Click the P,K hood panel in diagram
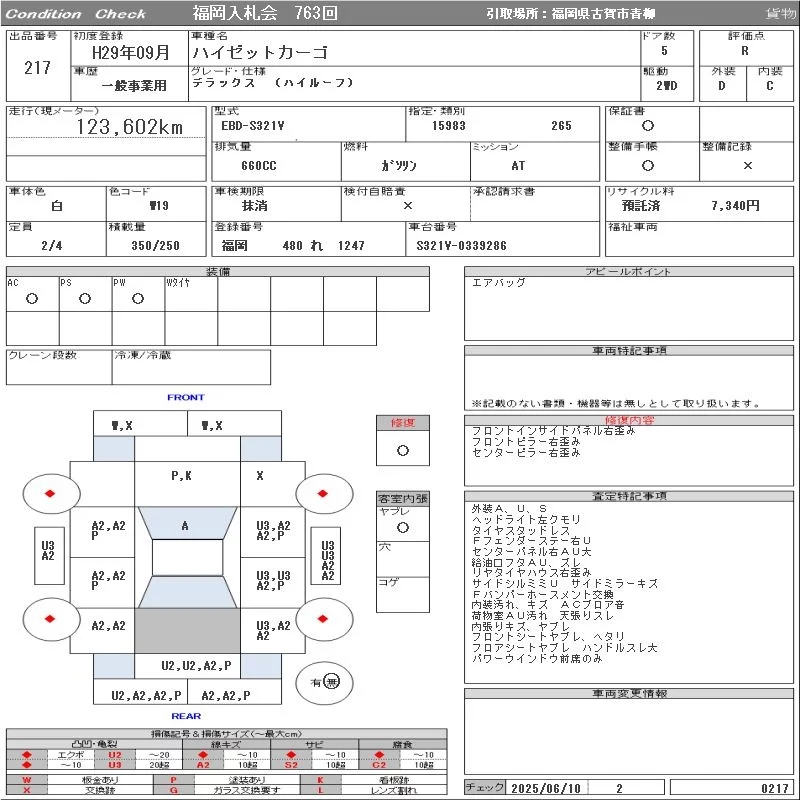 coord(187,484)
